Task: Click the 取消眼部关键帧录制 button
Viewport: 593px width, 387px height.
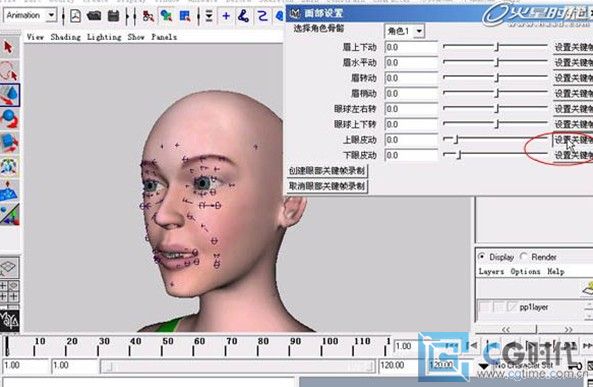Action: pyautogui.click(x=327, y=186)
